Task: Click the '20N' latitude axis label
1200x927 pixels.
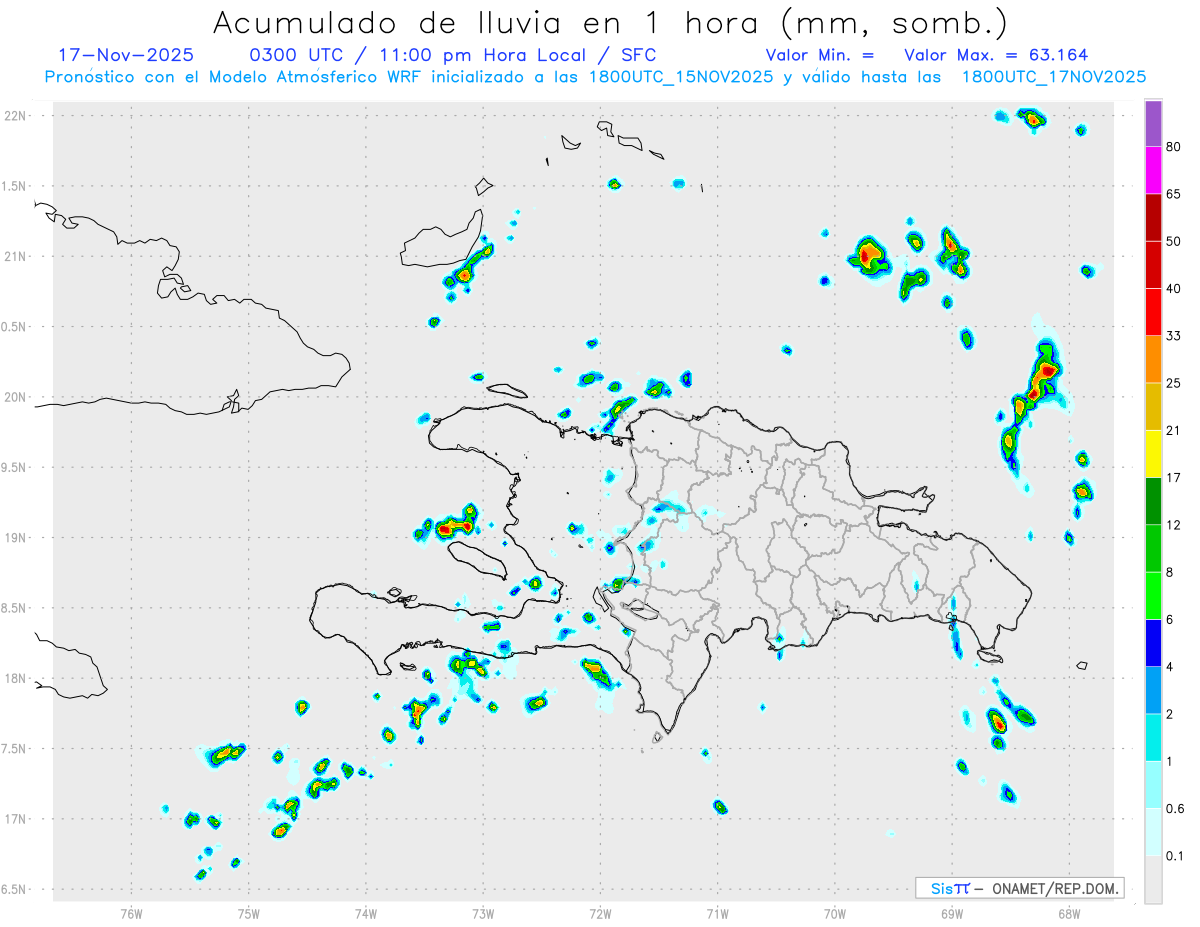Action: coord(16,397)
